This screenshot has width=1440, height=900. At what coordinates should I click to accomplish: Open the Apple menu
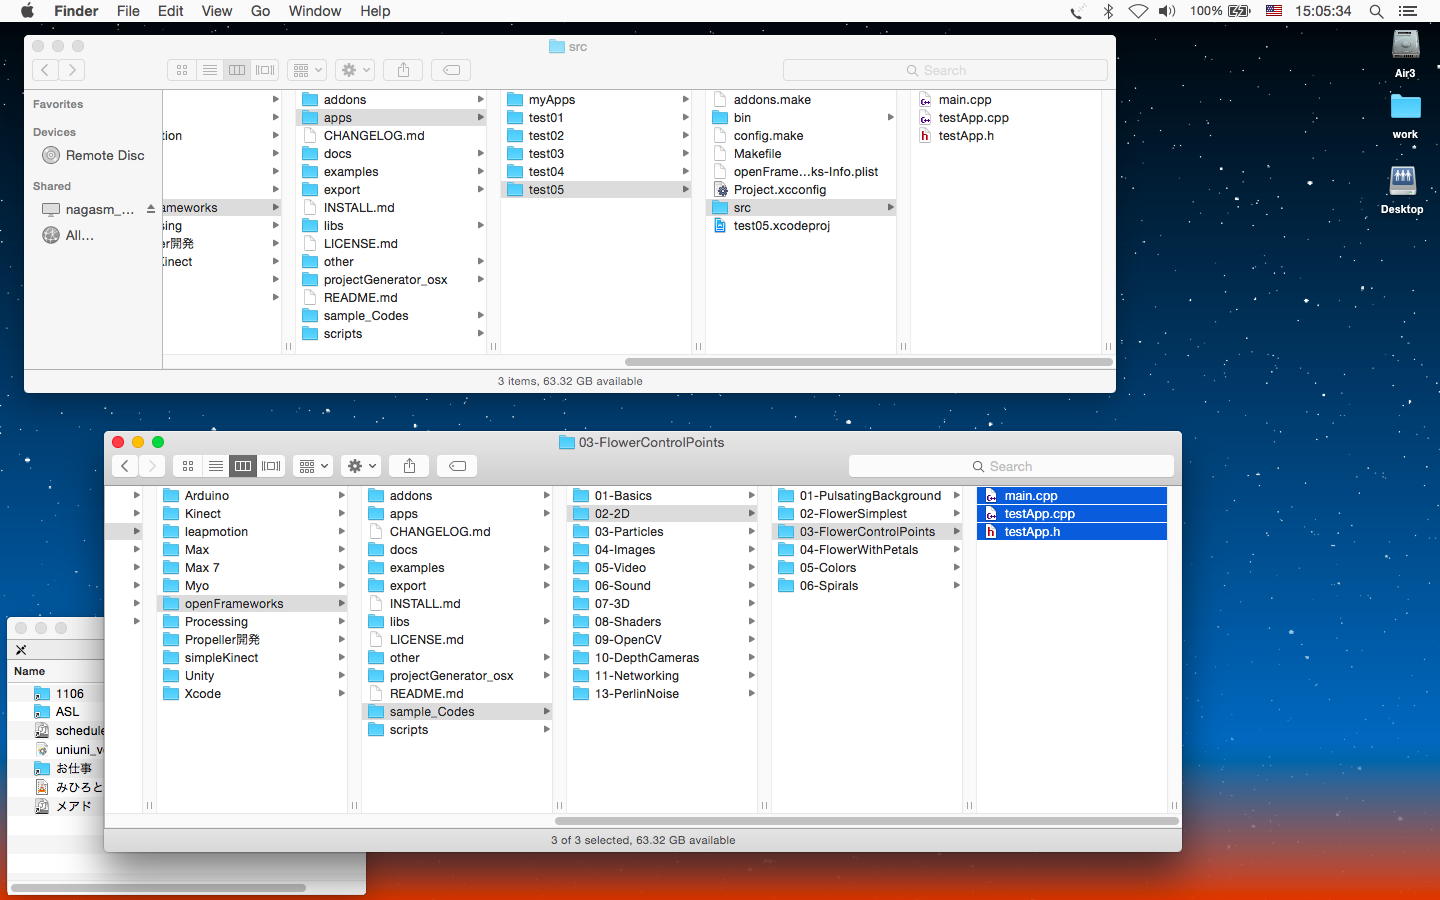(27, 11)
